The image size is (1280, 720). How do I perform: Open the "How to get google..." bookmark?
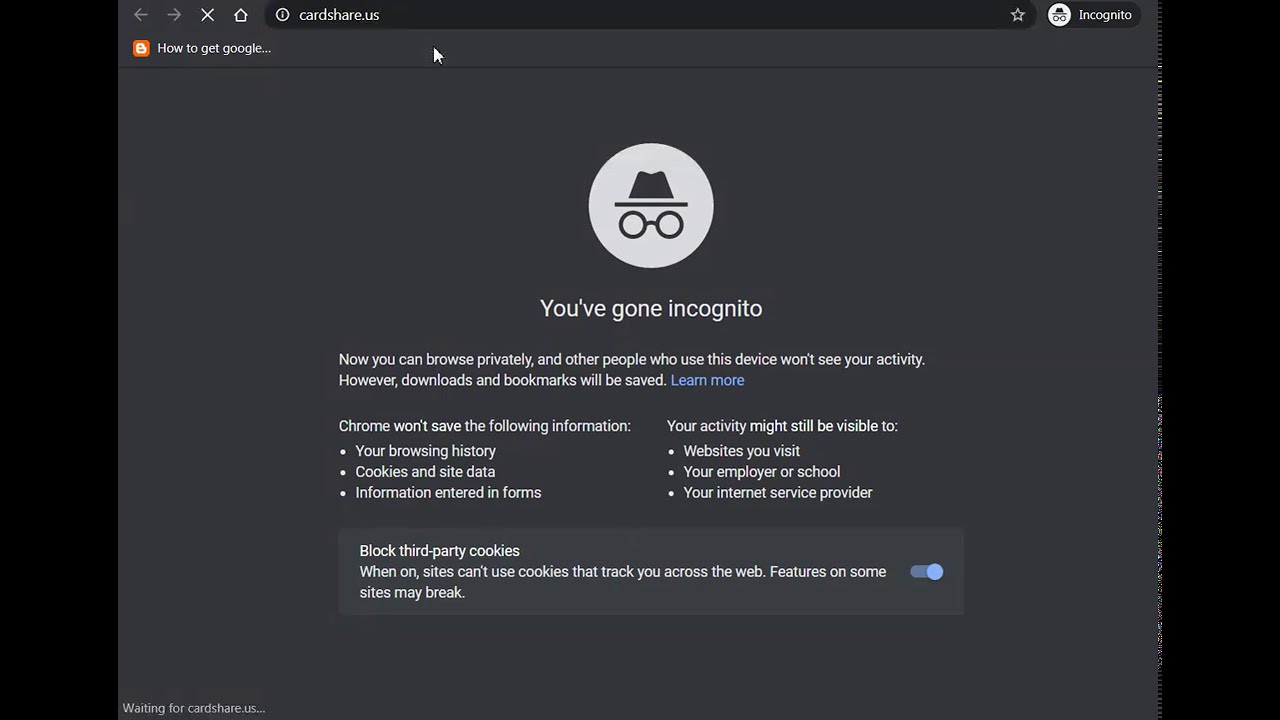coord(202,48)
